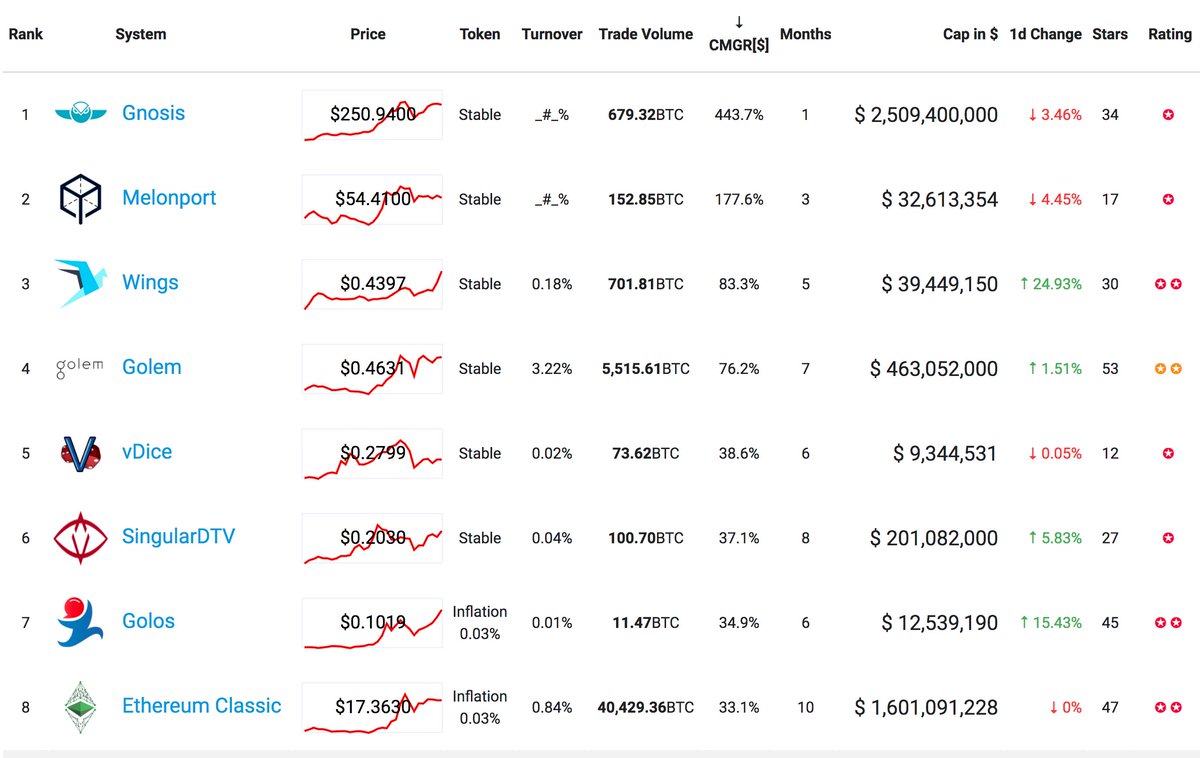Click the 443.7% CMGR value
The width and height of the screenshot is (1200, 758).
point(739,115)
